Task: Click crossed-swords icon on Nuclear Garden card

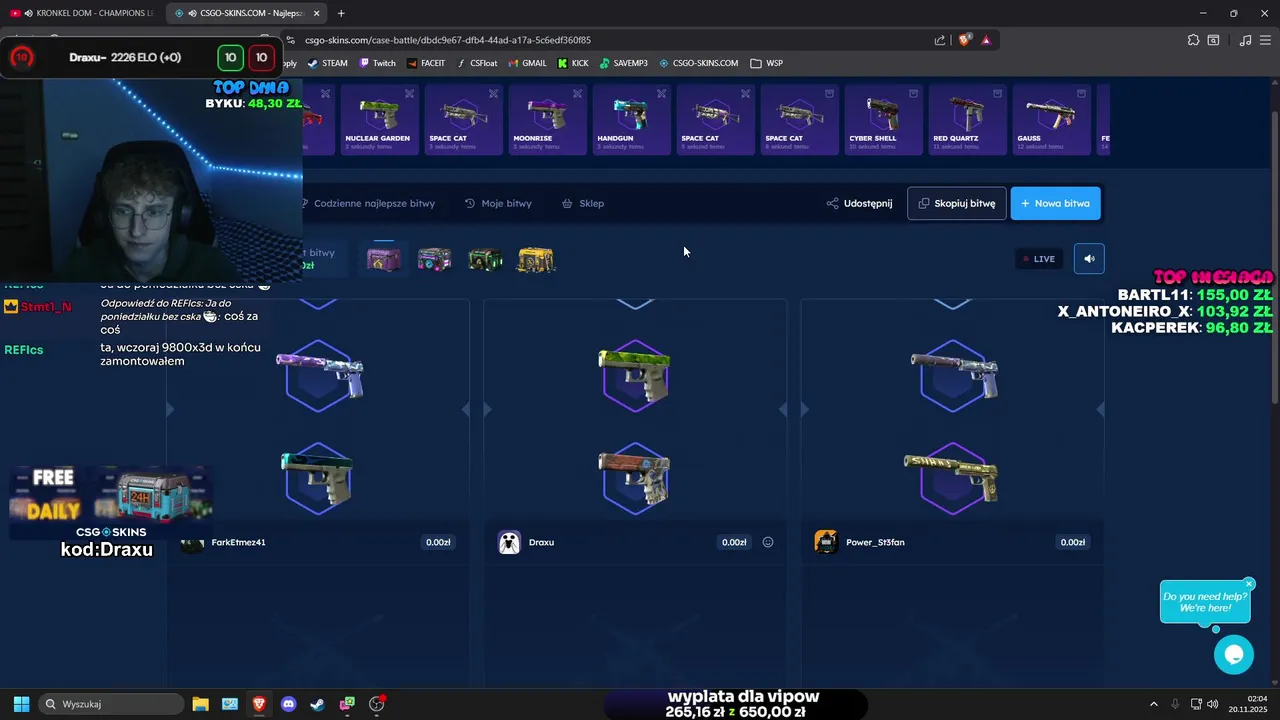Action: [x=409, y=93]
